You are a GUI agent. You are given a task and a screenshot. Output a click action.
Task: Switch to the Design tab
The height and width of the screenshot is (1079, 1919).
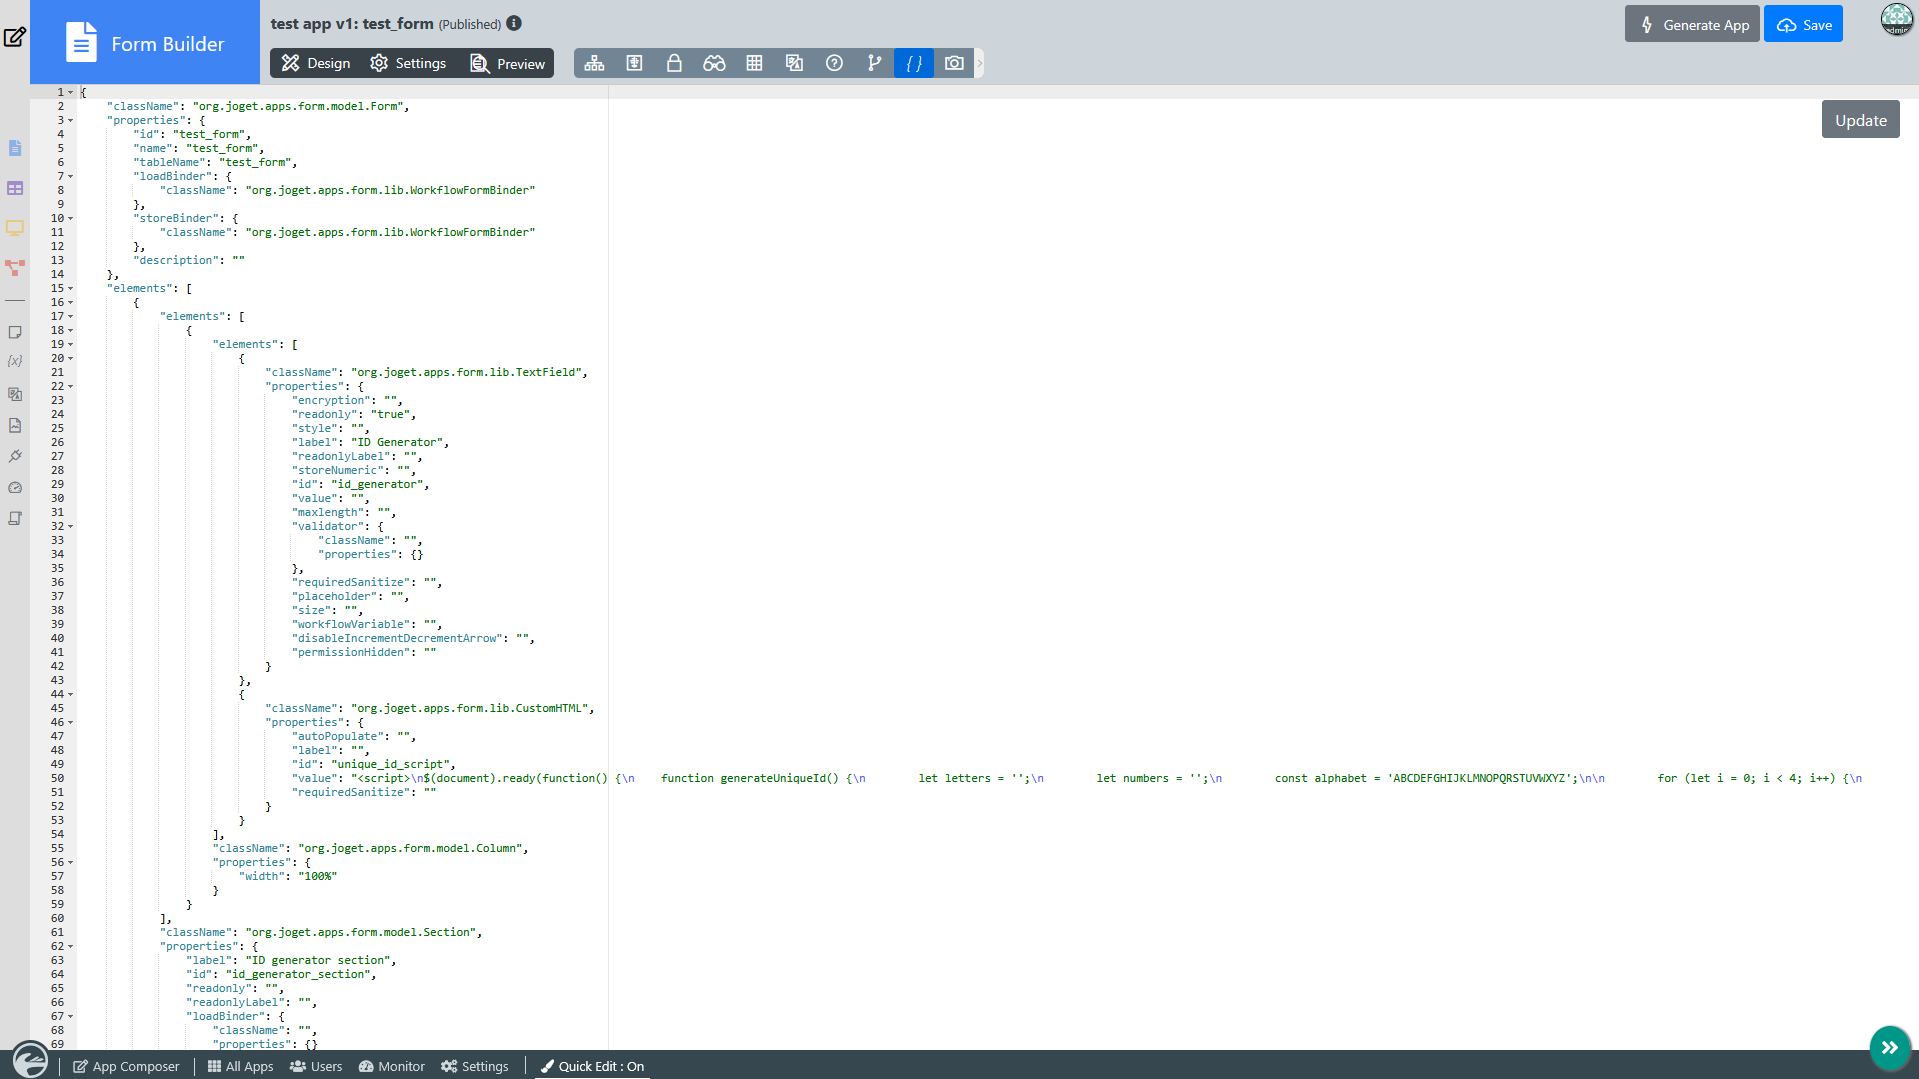tap(316, 63)
